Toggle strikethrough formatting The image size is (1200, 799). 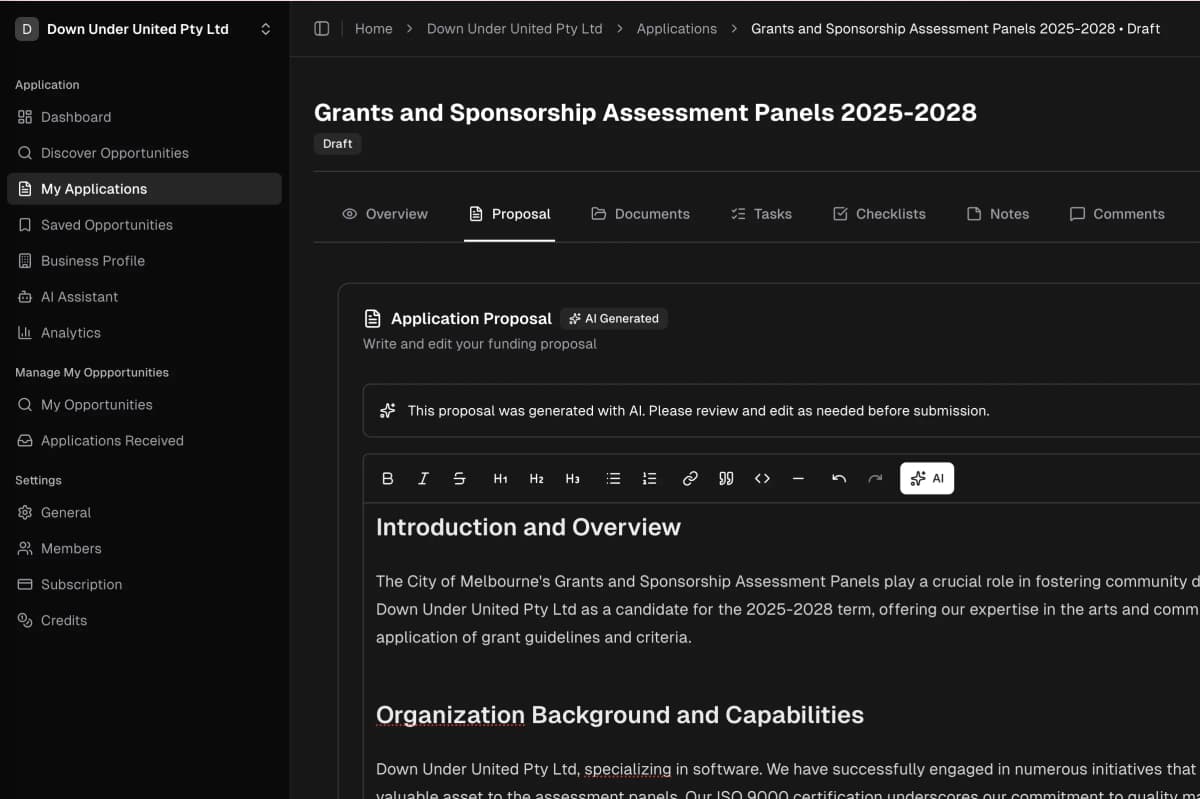[x=459, y=479]
